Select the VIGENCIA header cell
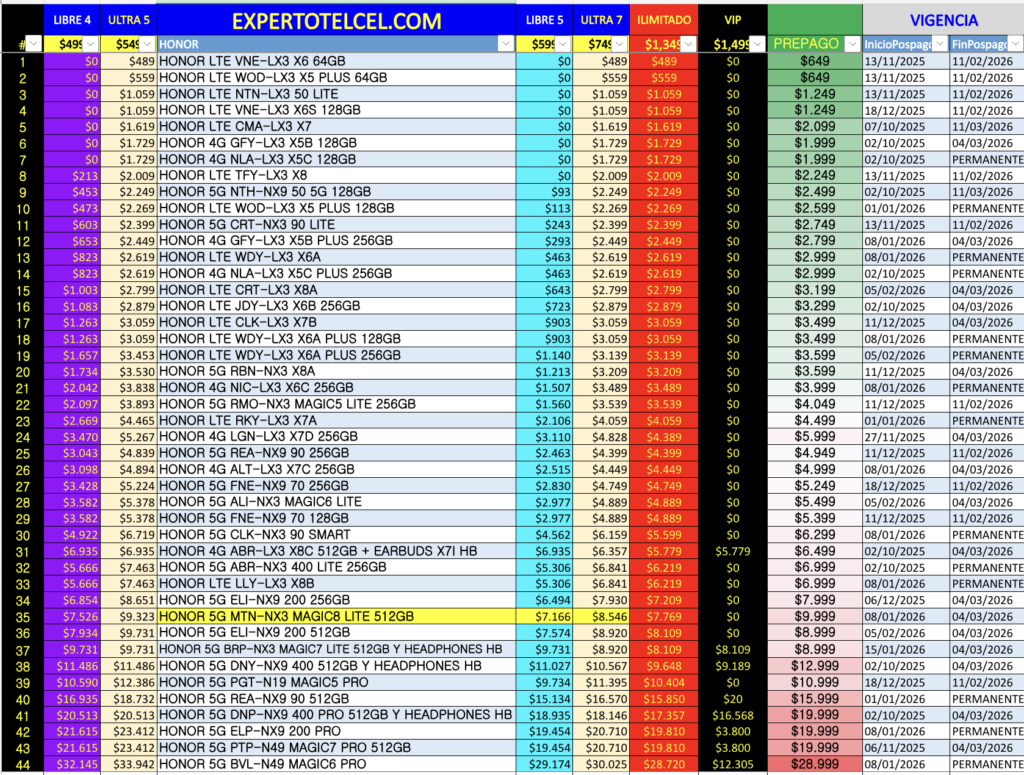 pyautogui.click(x=943, y=19)
